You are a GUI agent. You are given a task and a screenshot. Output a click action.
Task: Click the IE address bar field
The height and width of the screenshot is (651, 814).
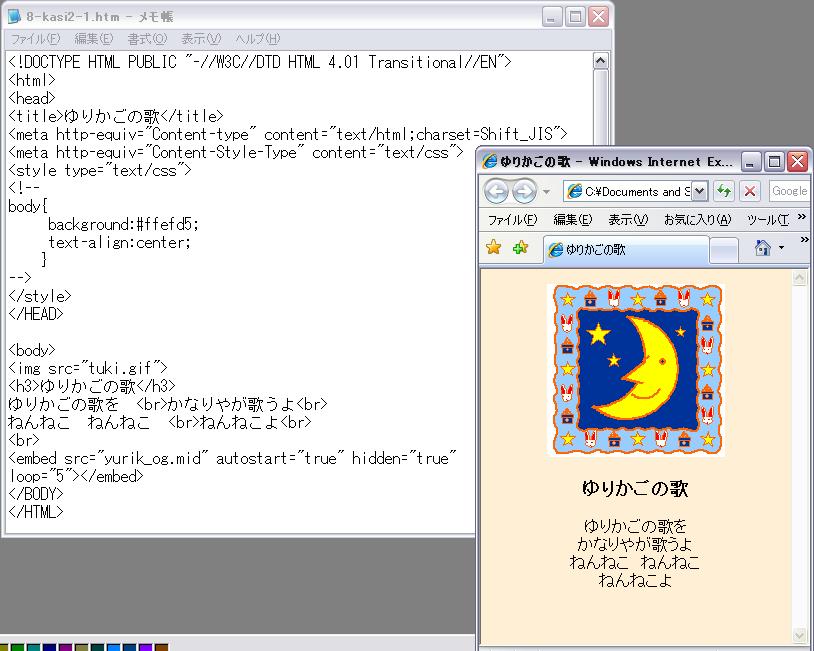pyautogui.click(x=635, y=191)
